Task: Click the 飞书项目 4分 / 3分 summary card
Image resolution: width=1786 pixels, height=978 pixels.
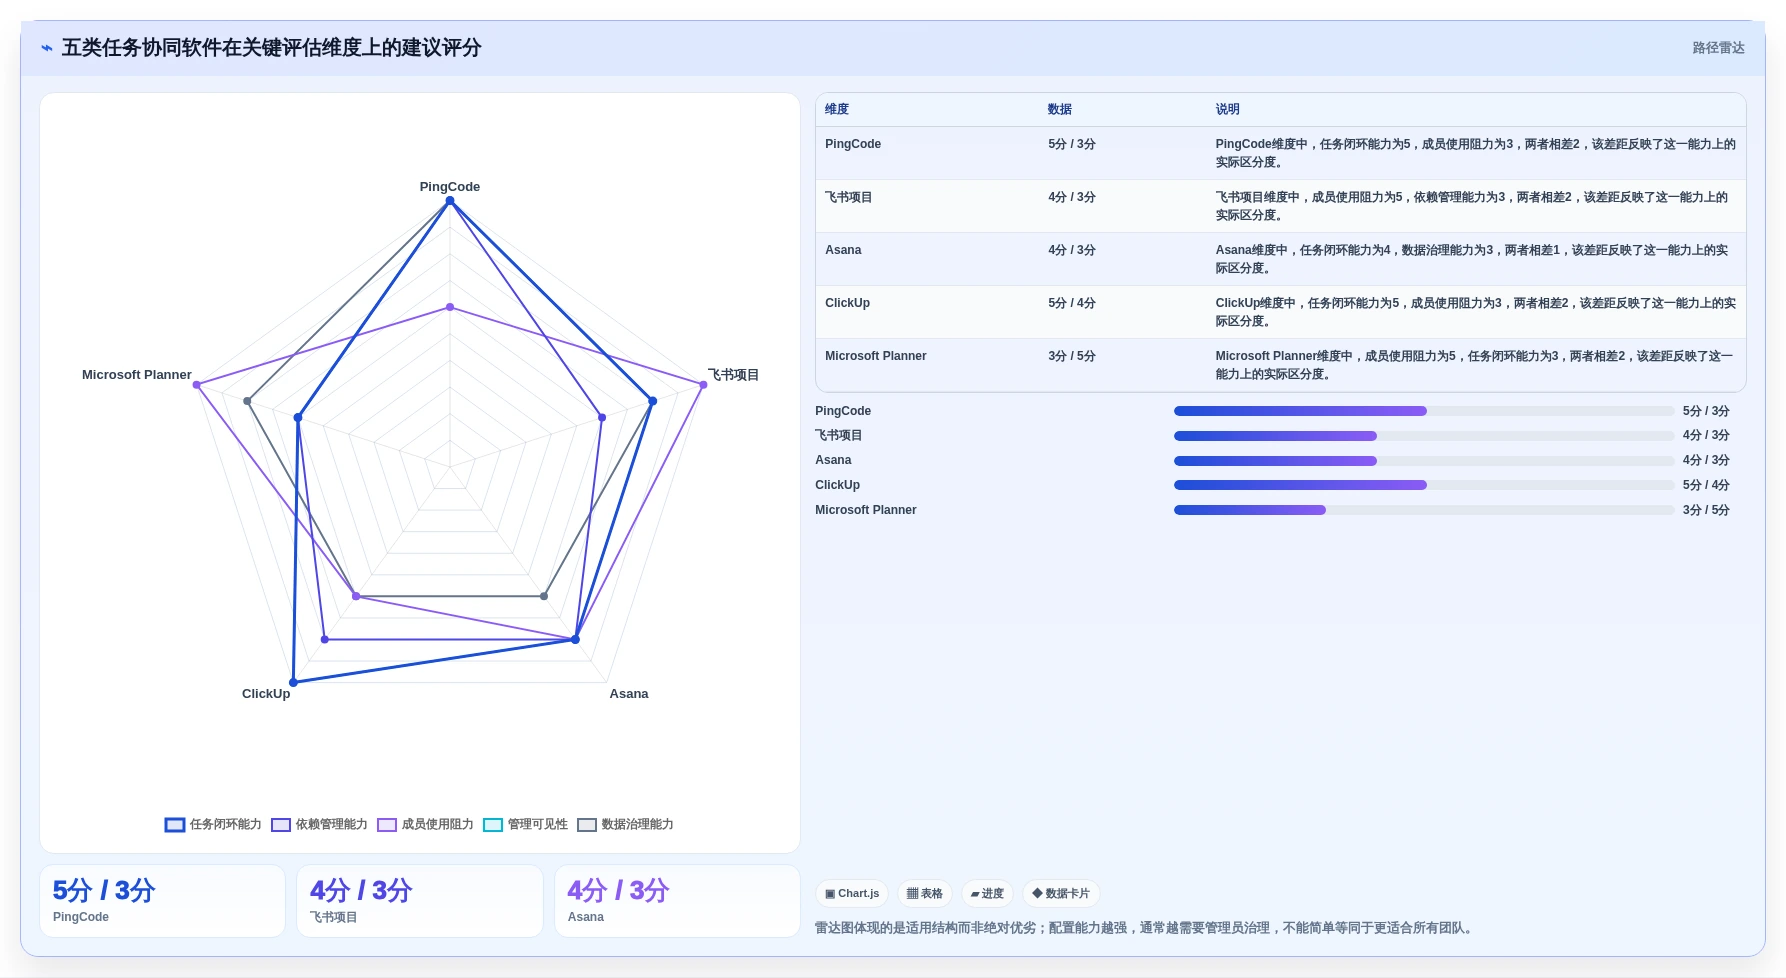Action: click(420, 901)
